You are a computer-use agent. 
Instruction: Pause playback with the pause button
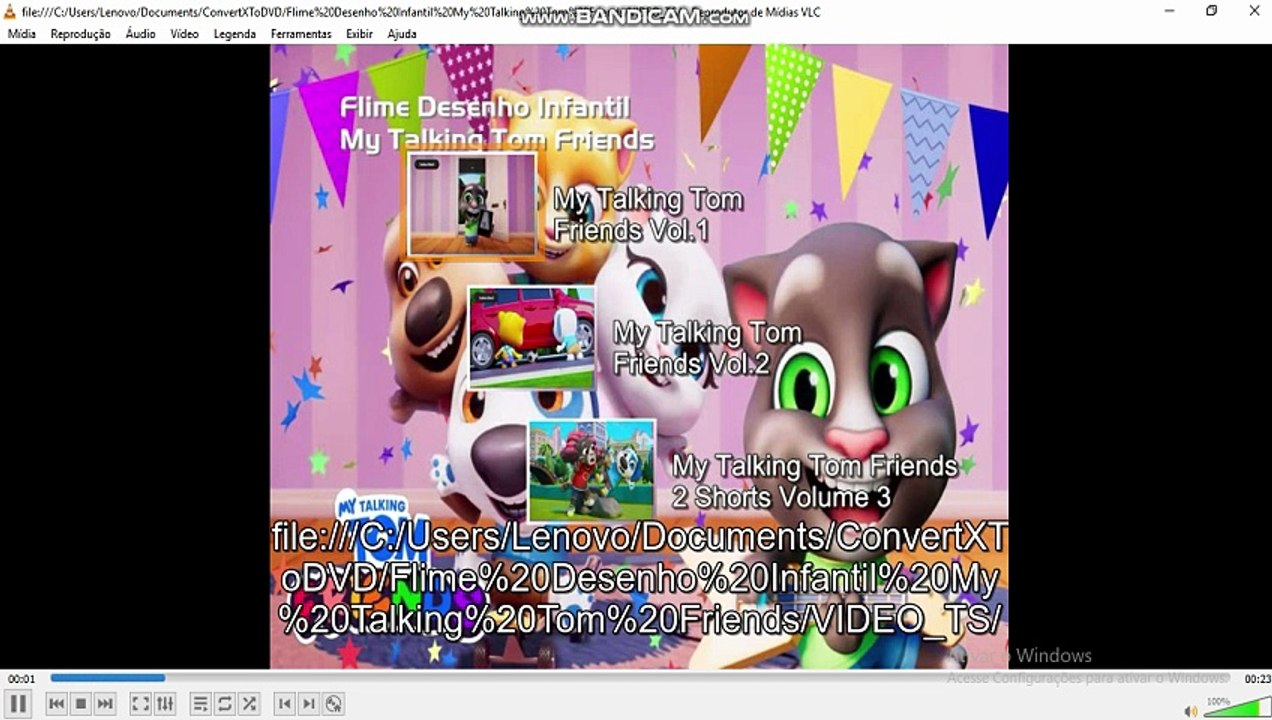[x=18, y=704]
